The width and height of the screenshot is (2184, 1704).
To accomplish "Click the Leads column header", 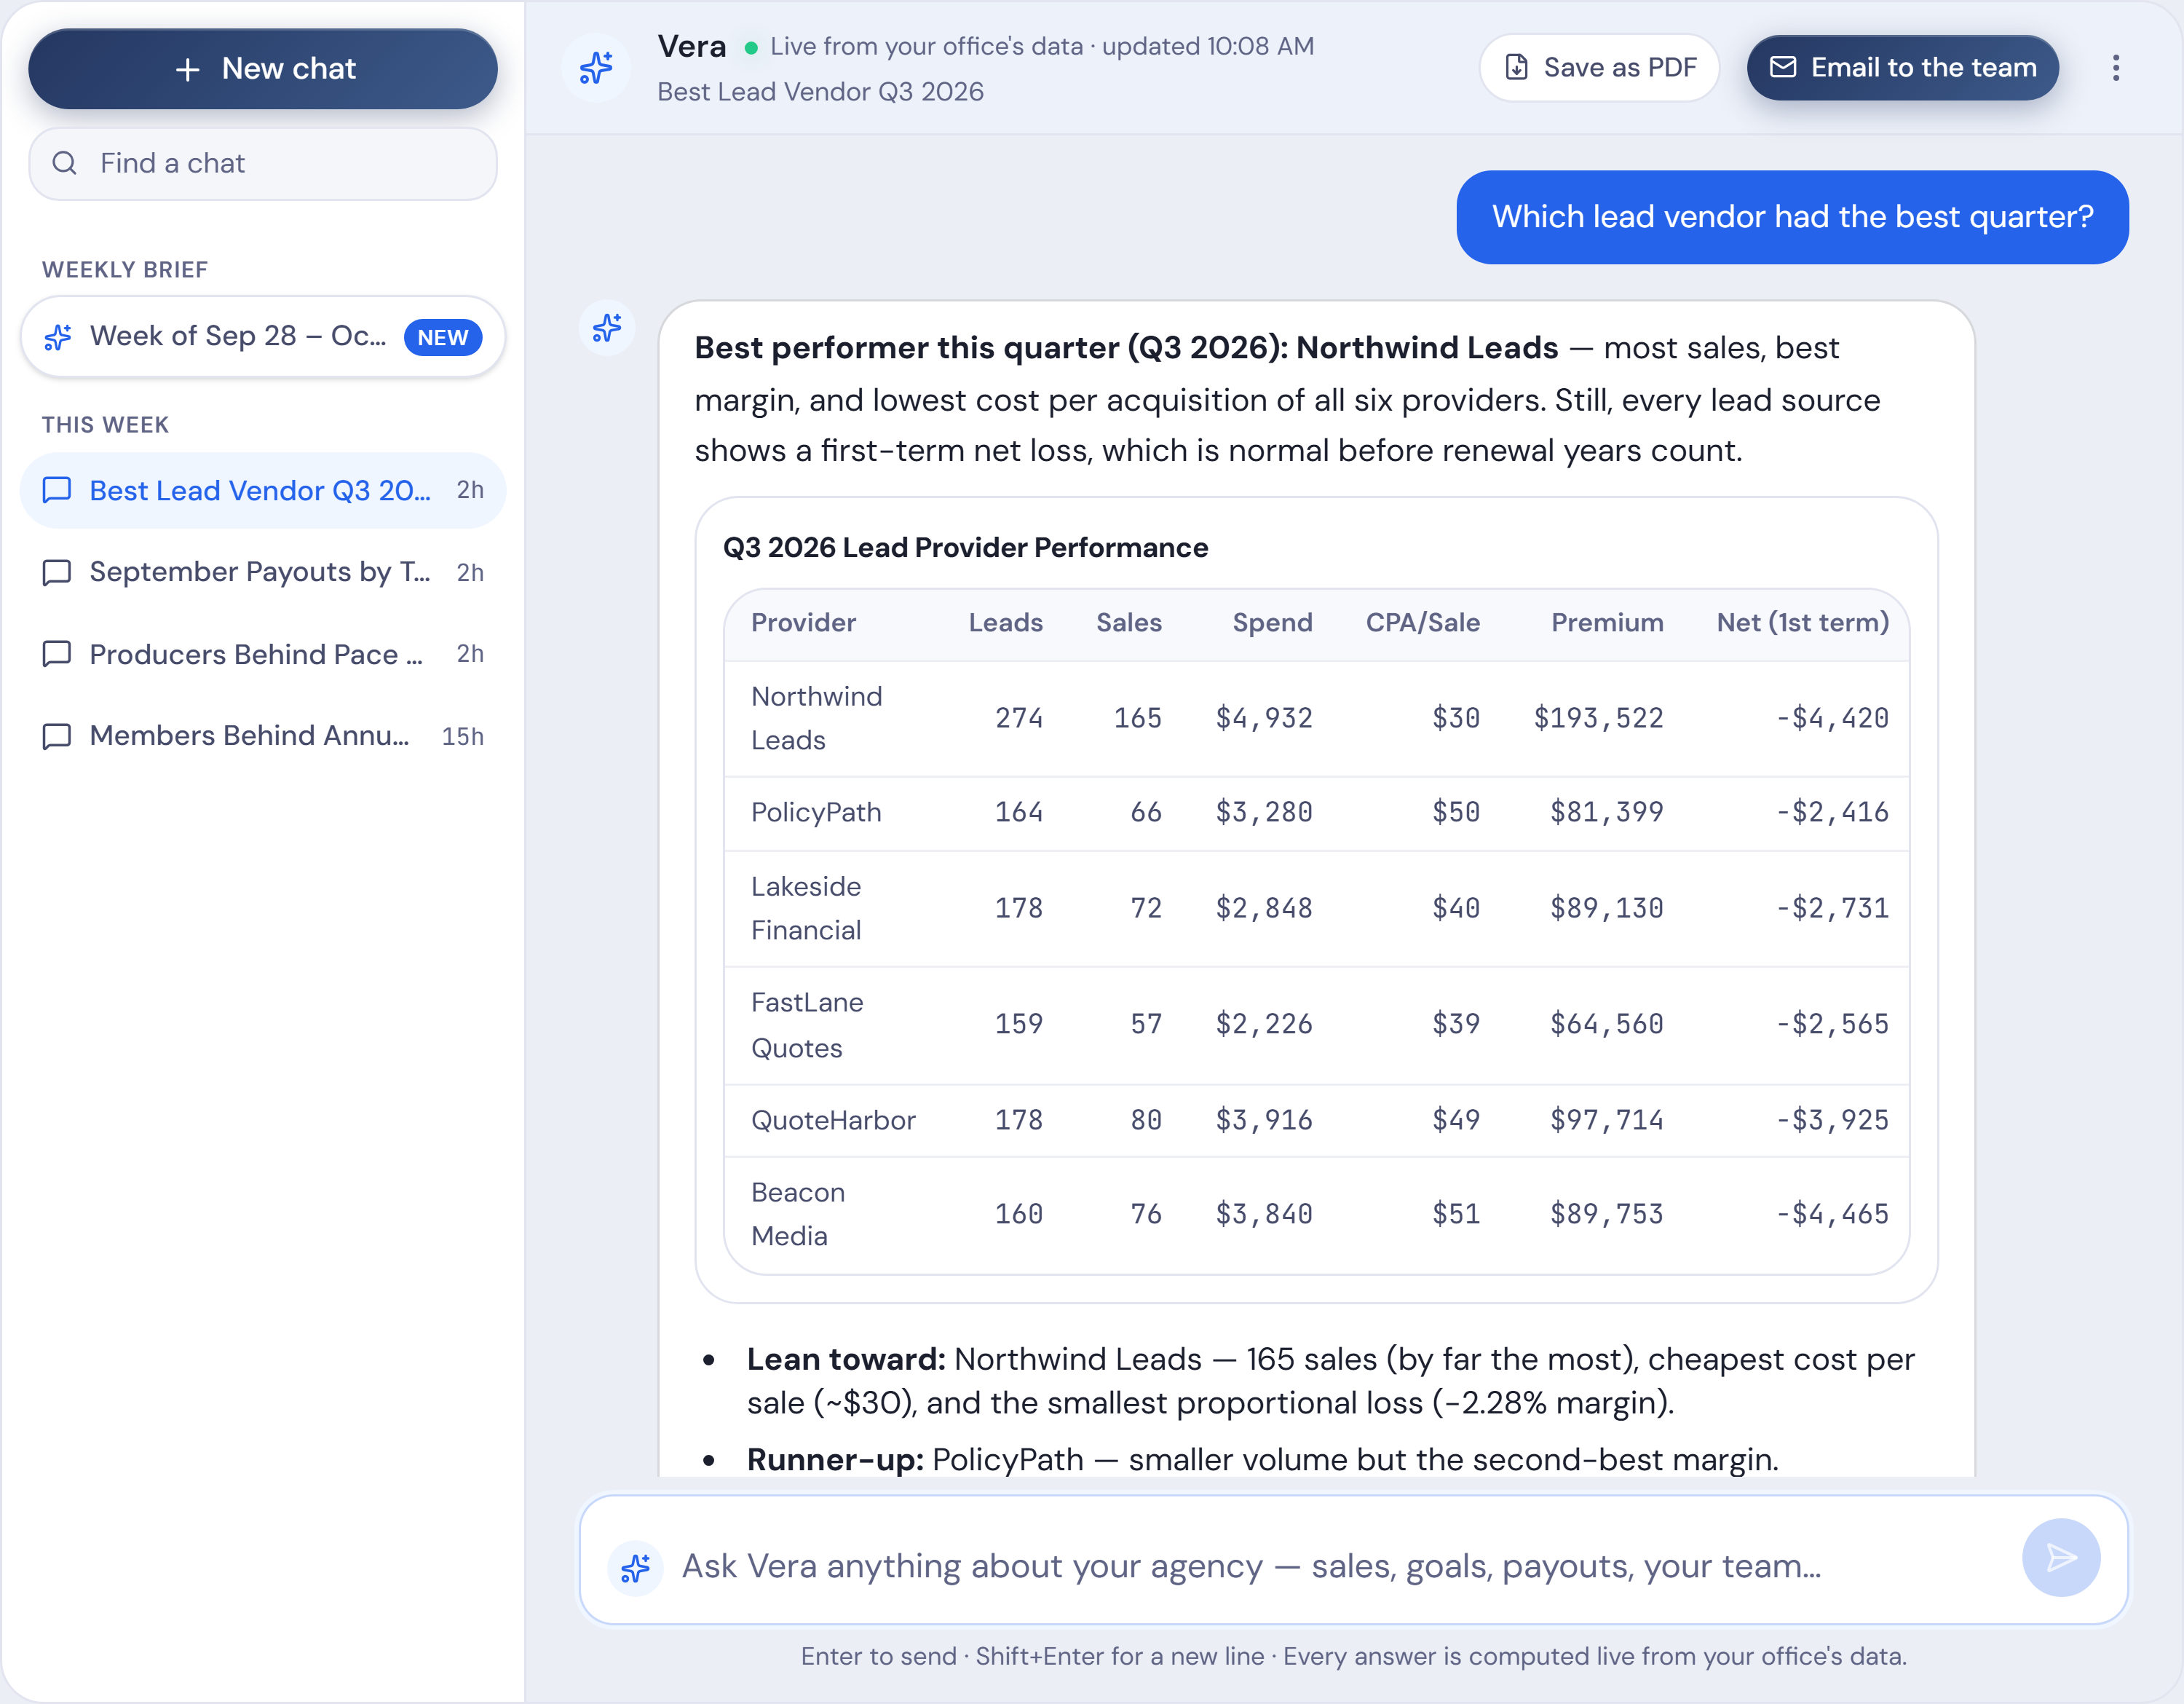I will point(1005,622).
